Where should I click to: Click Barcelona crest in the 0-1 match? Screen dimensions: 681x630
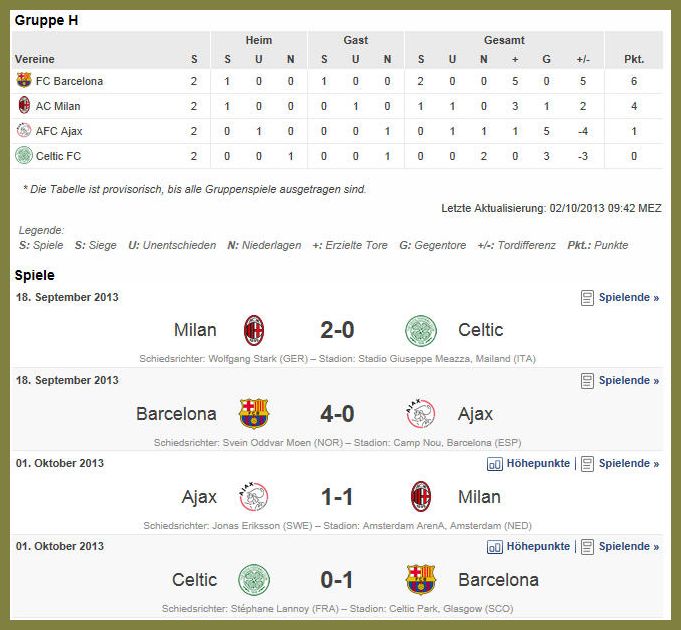[x=421, y=580]
